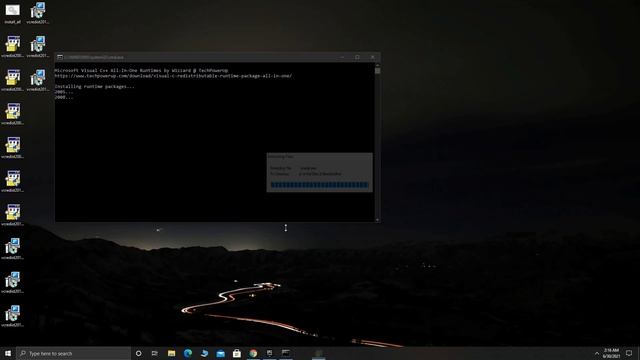Open the taskbar clock and date
The height and width of the screenshot is (360, 640).
611,353
